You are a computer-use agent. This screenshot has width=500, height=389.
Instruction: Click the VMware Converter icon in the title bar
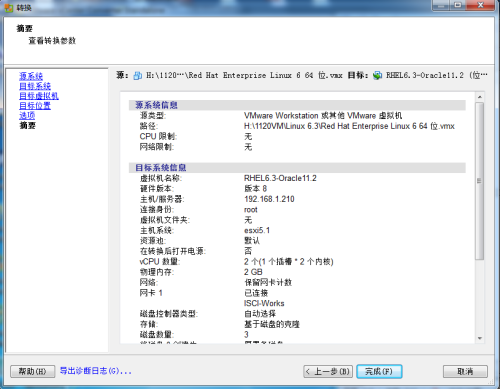pos(9,7)
